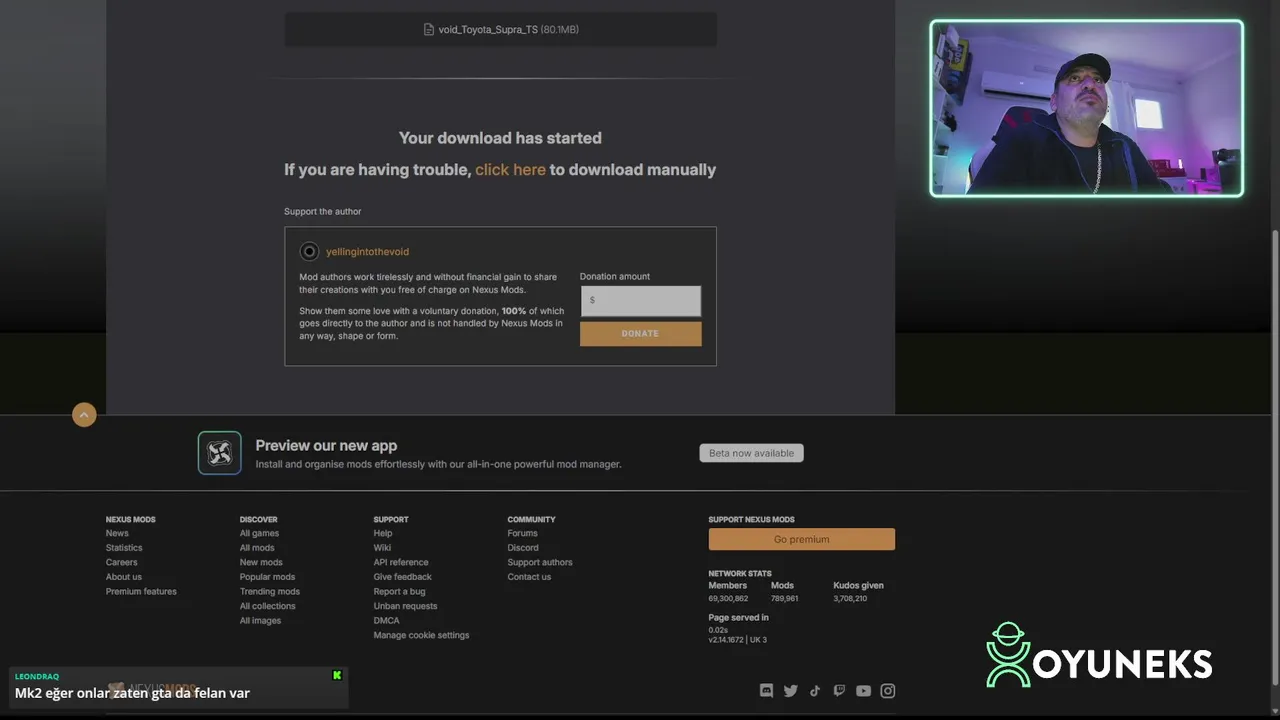Open the YouTube social icon

863,690
